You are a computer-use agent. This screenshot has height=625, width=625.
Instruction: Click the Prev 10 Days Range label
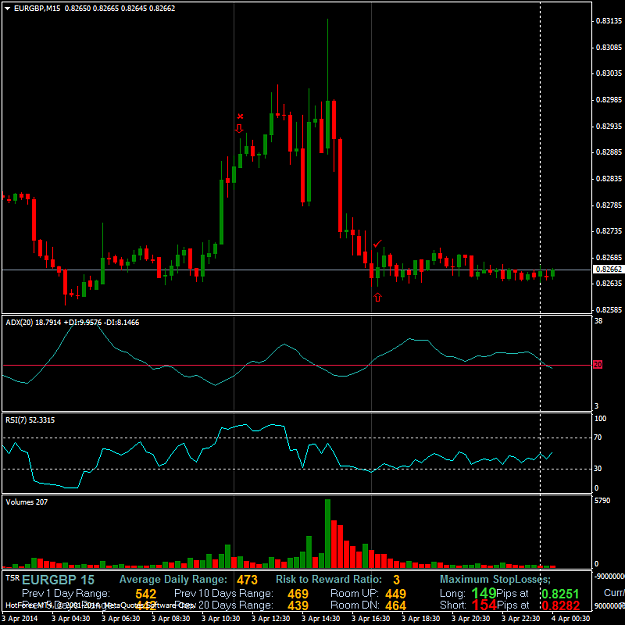click(224, 594)
